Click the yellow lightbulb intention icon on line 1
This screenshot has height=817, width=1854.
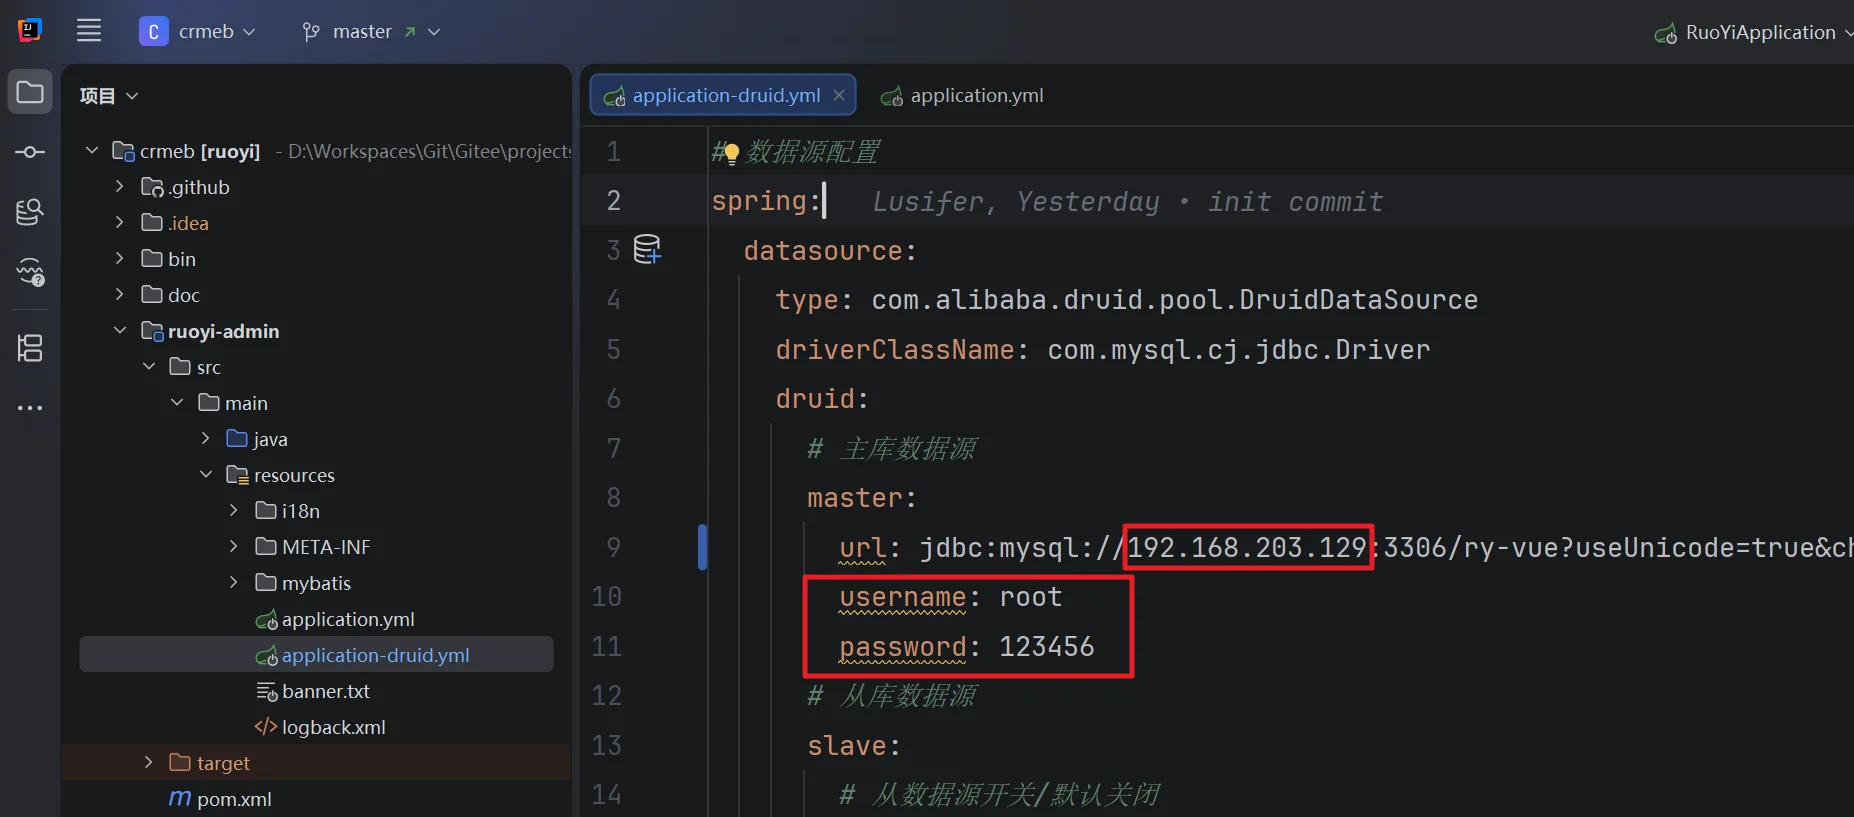731,153
